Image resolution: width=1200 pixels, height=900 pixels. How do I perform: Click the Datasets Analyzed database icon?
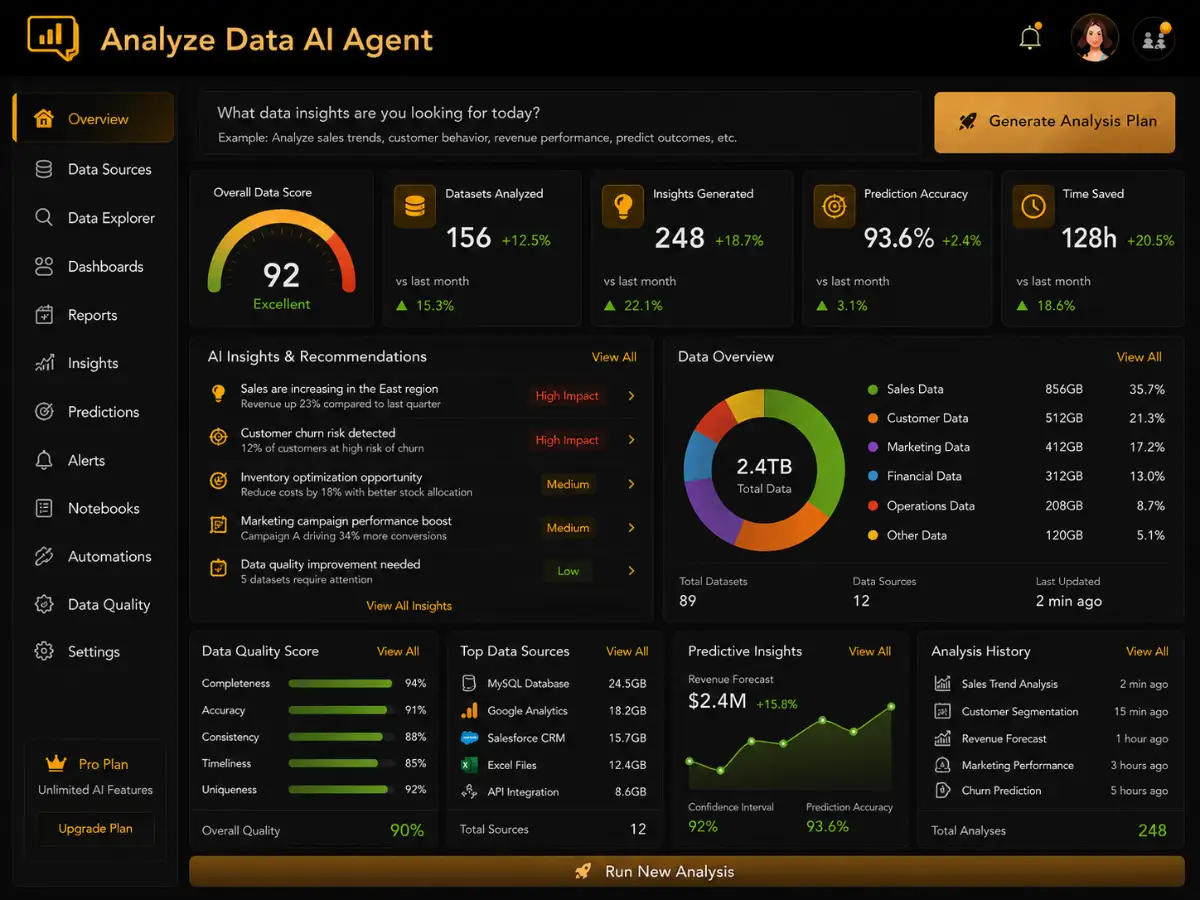point(414,206)
